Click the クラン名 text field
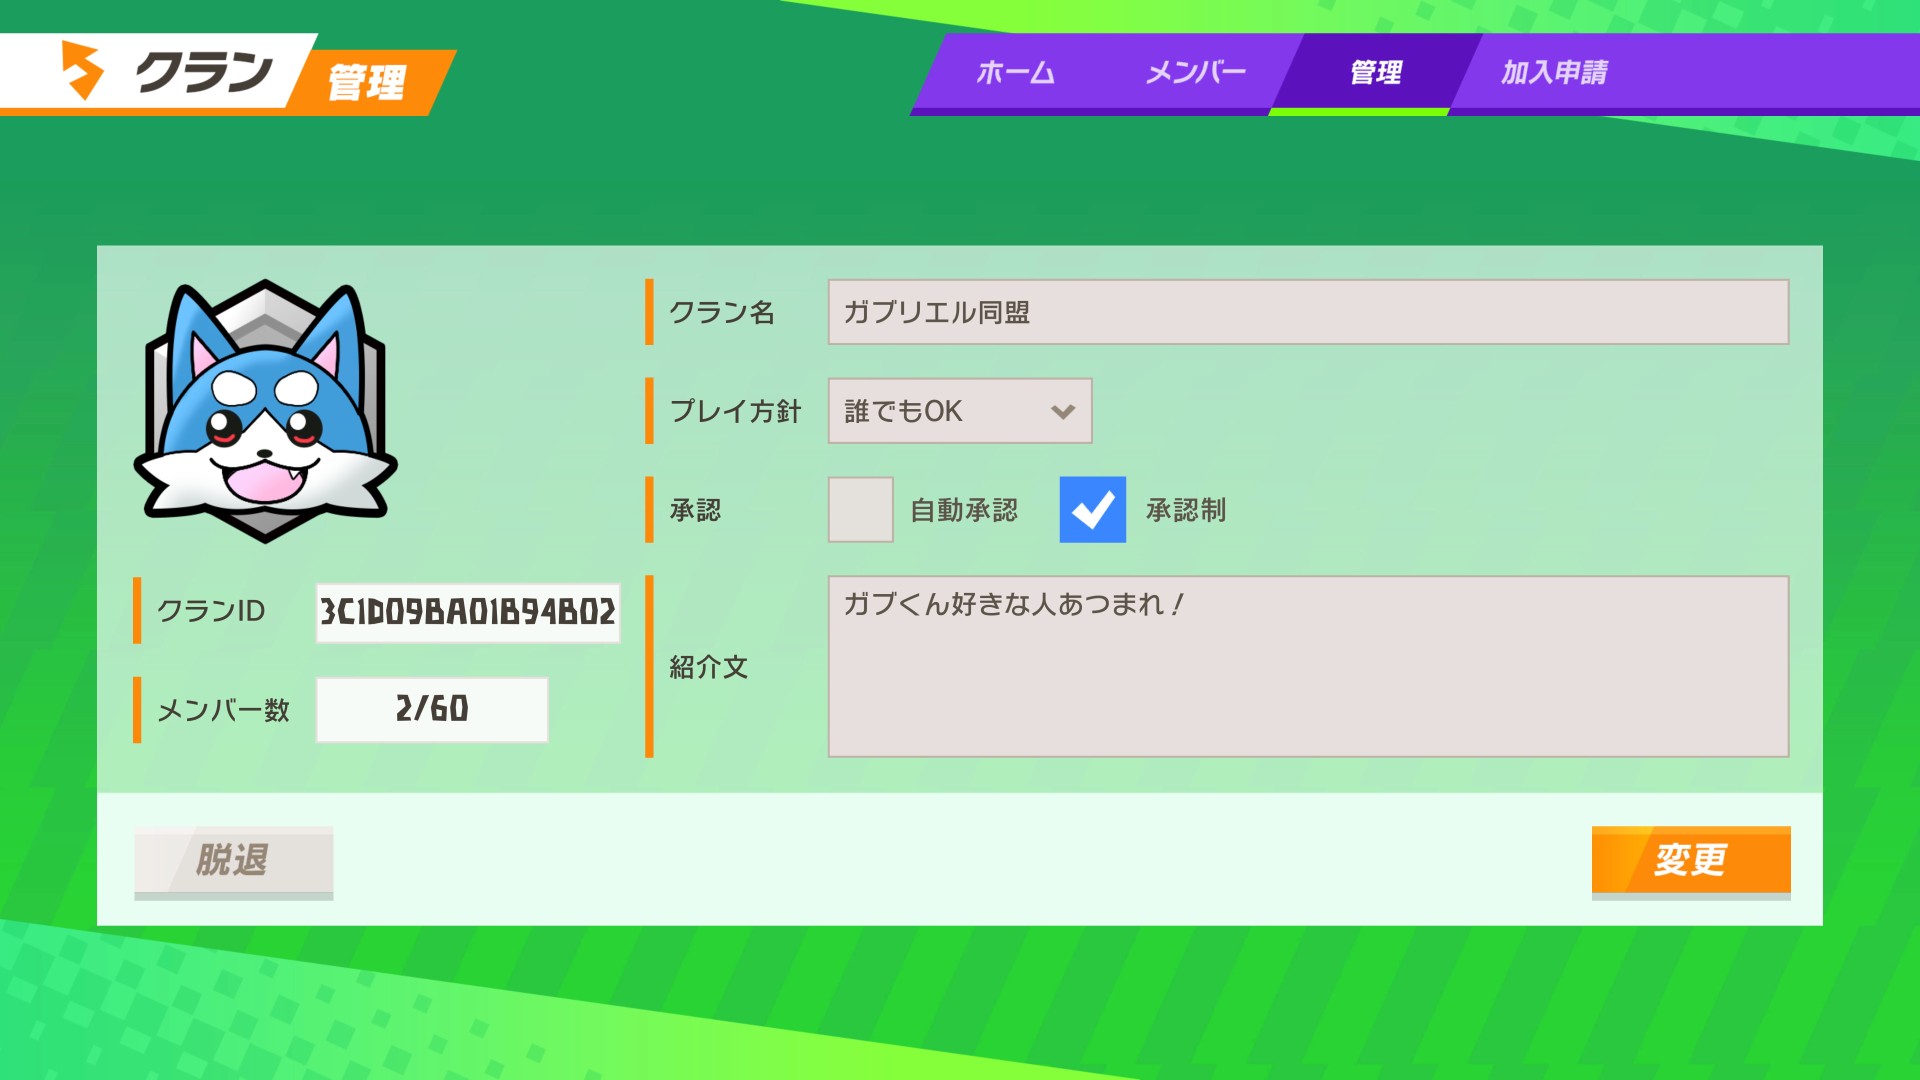 [x=1307, y=312]
